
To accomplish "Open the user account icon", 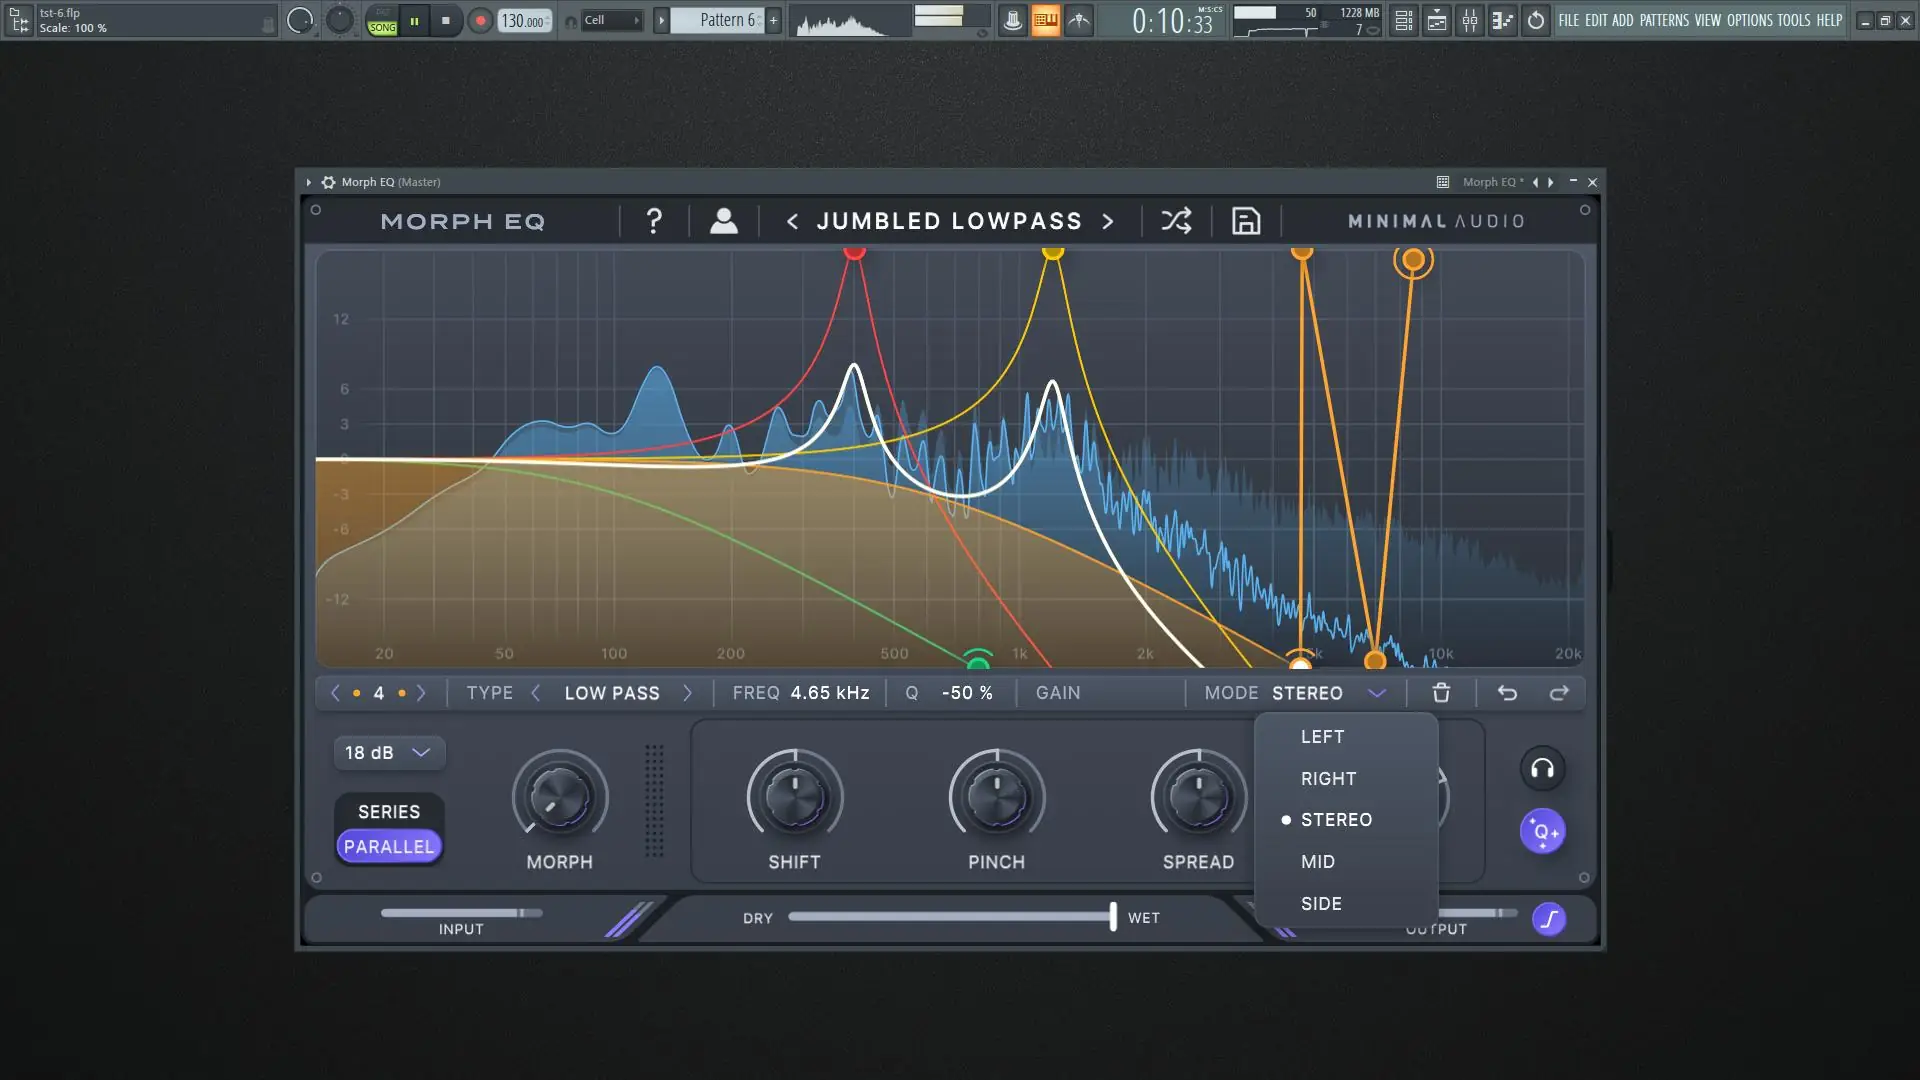I will [x=723, y=221].
